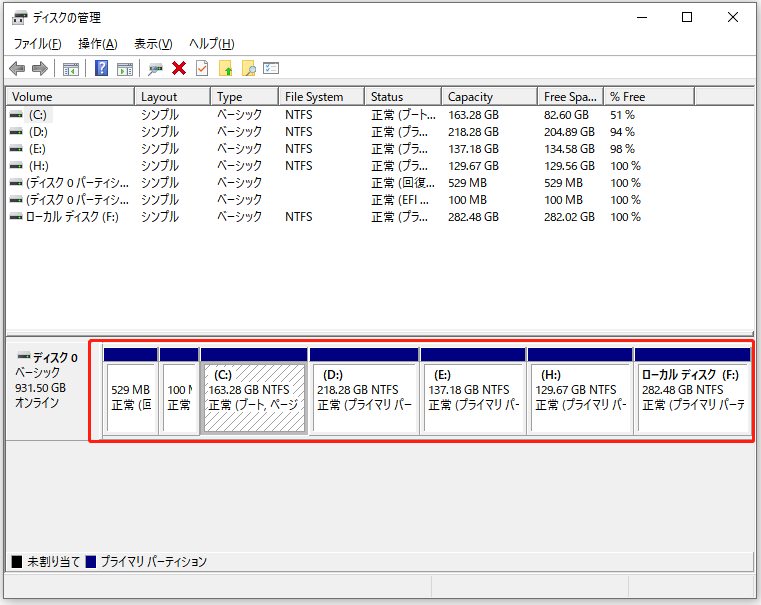Image resolution: width=761 pixels, height=605 pixels.
Task: Select the (H:) 129.67 GB NTFS partition block
Action: (580, 390)
